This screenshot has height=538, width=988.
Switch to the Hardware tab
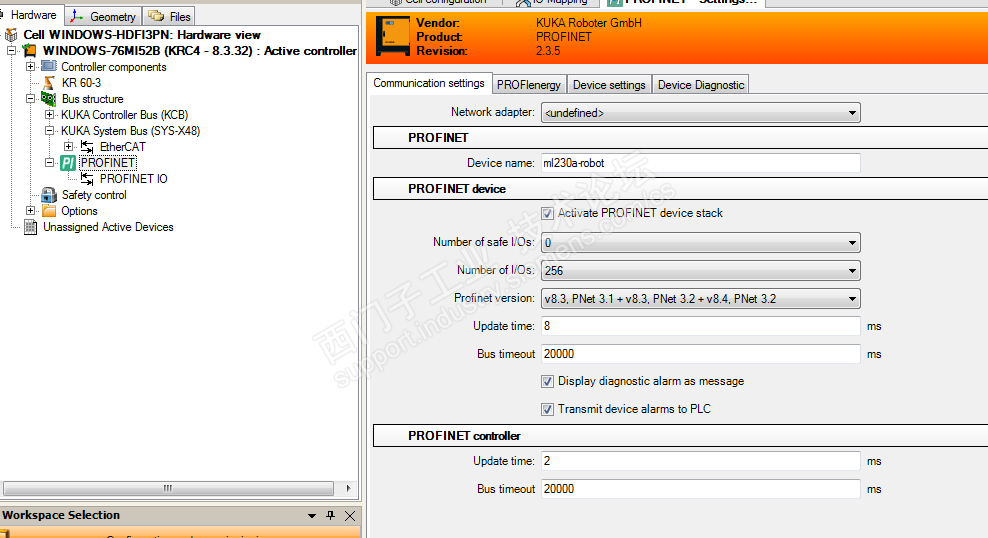point(30,15)
